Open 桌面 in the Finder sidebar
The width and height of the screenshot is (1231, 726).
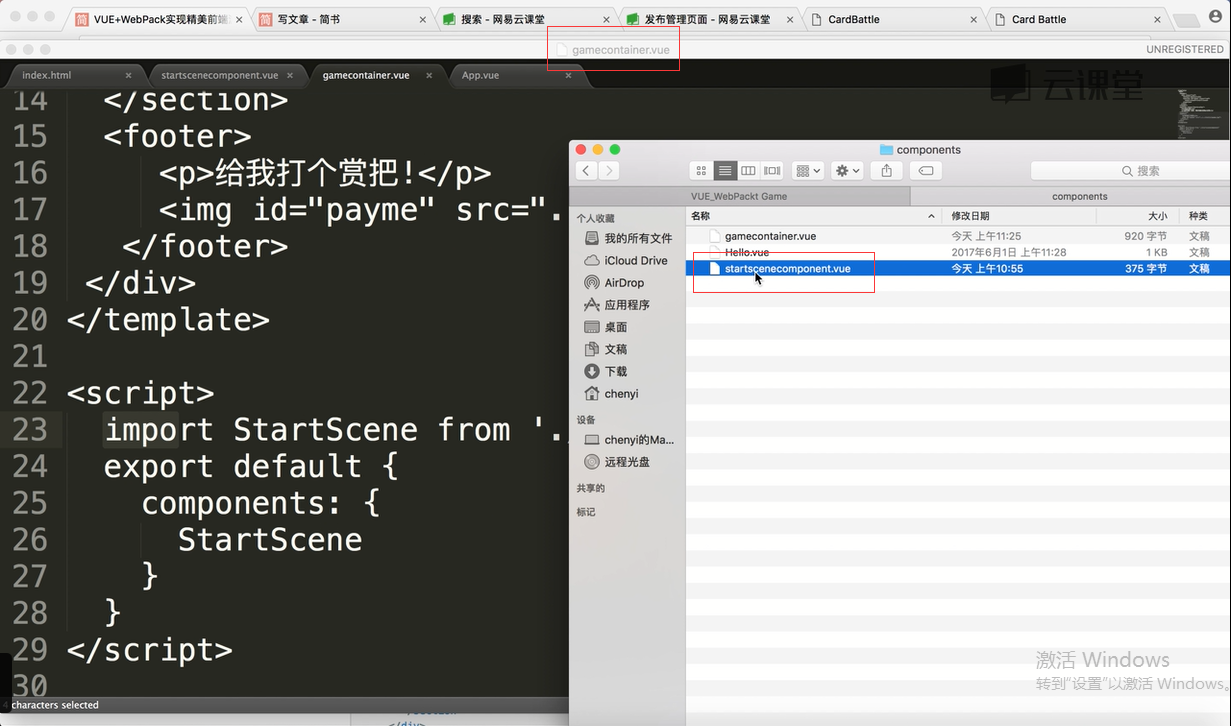[x=605, y=327]
